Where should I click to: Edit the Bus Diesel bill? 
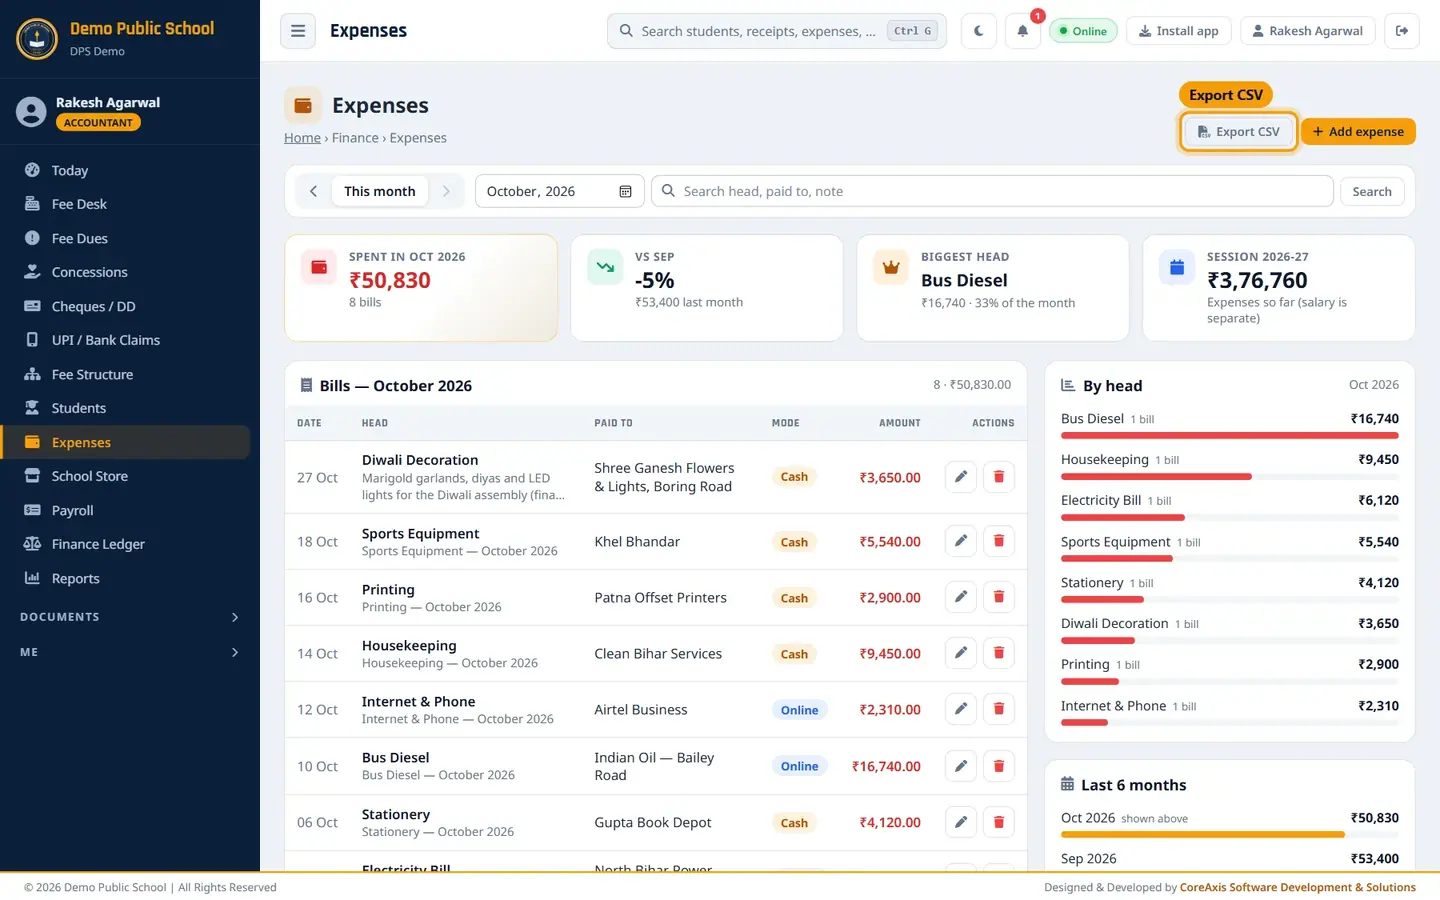(960, 766)
